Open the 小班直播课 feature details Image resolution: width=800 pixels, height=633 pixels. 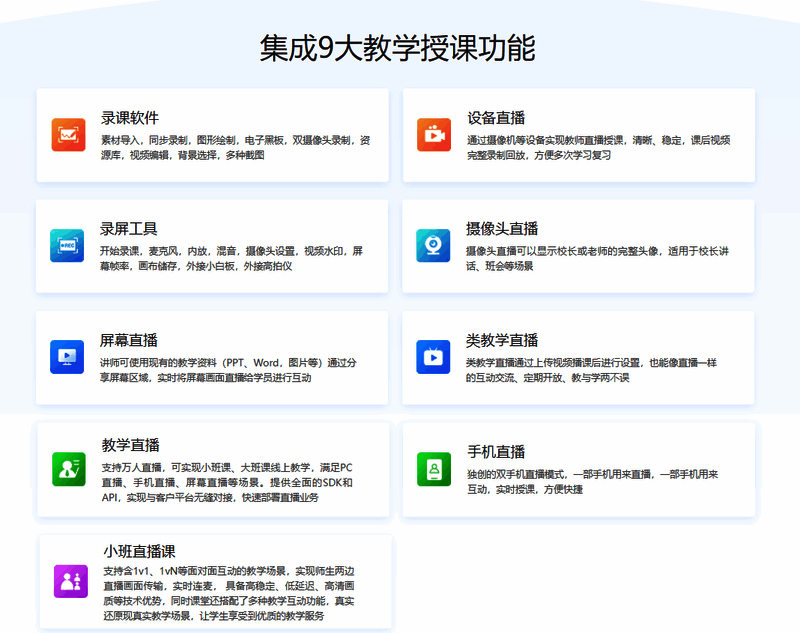(x=138, y=550)
